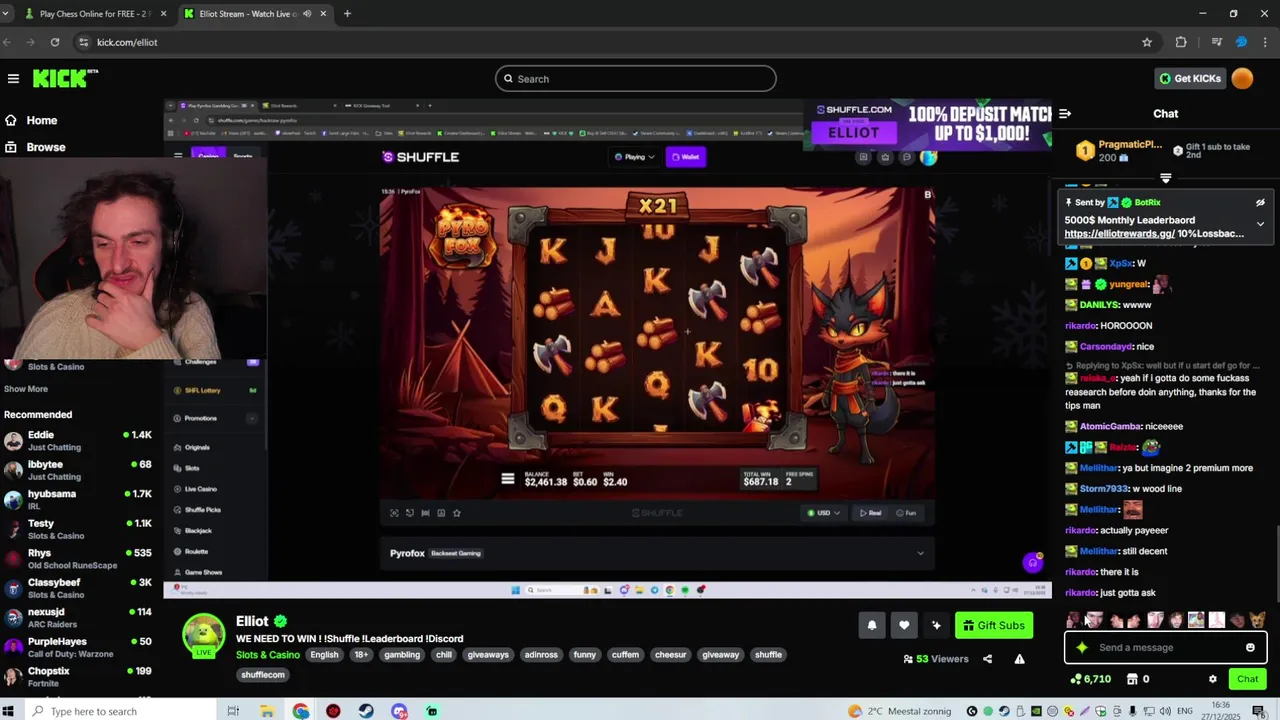
Task: Select the shufflecom tag
Action: pos(263,675)
